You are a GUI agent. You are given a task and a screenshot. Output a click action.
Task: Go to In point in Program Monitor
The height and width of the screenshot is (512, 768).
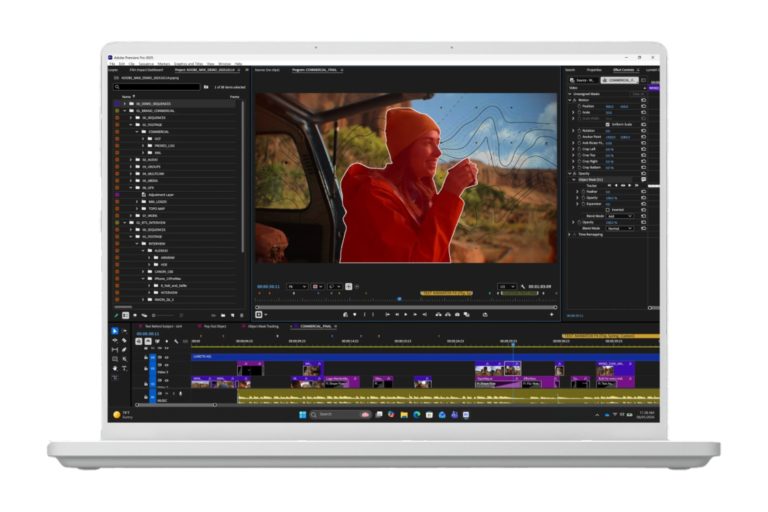(387, 315)
